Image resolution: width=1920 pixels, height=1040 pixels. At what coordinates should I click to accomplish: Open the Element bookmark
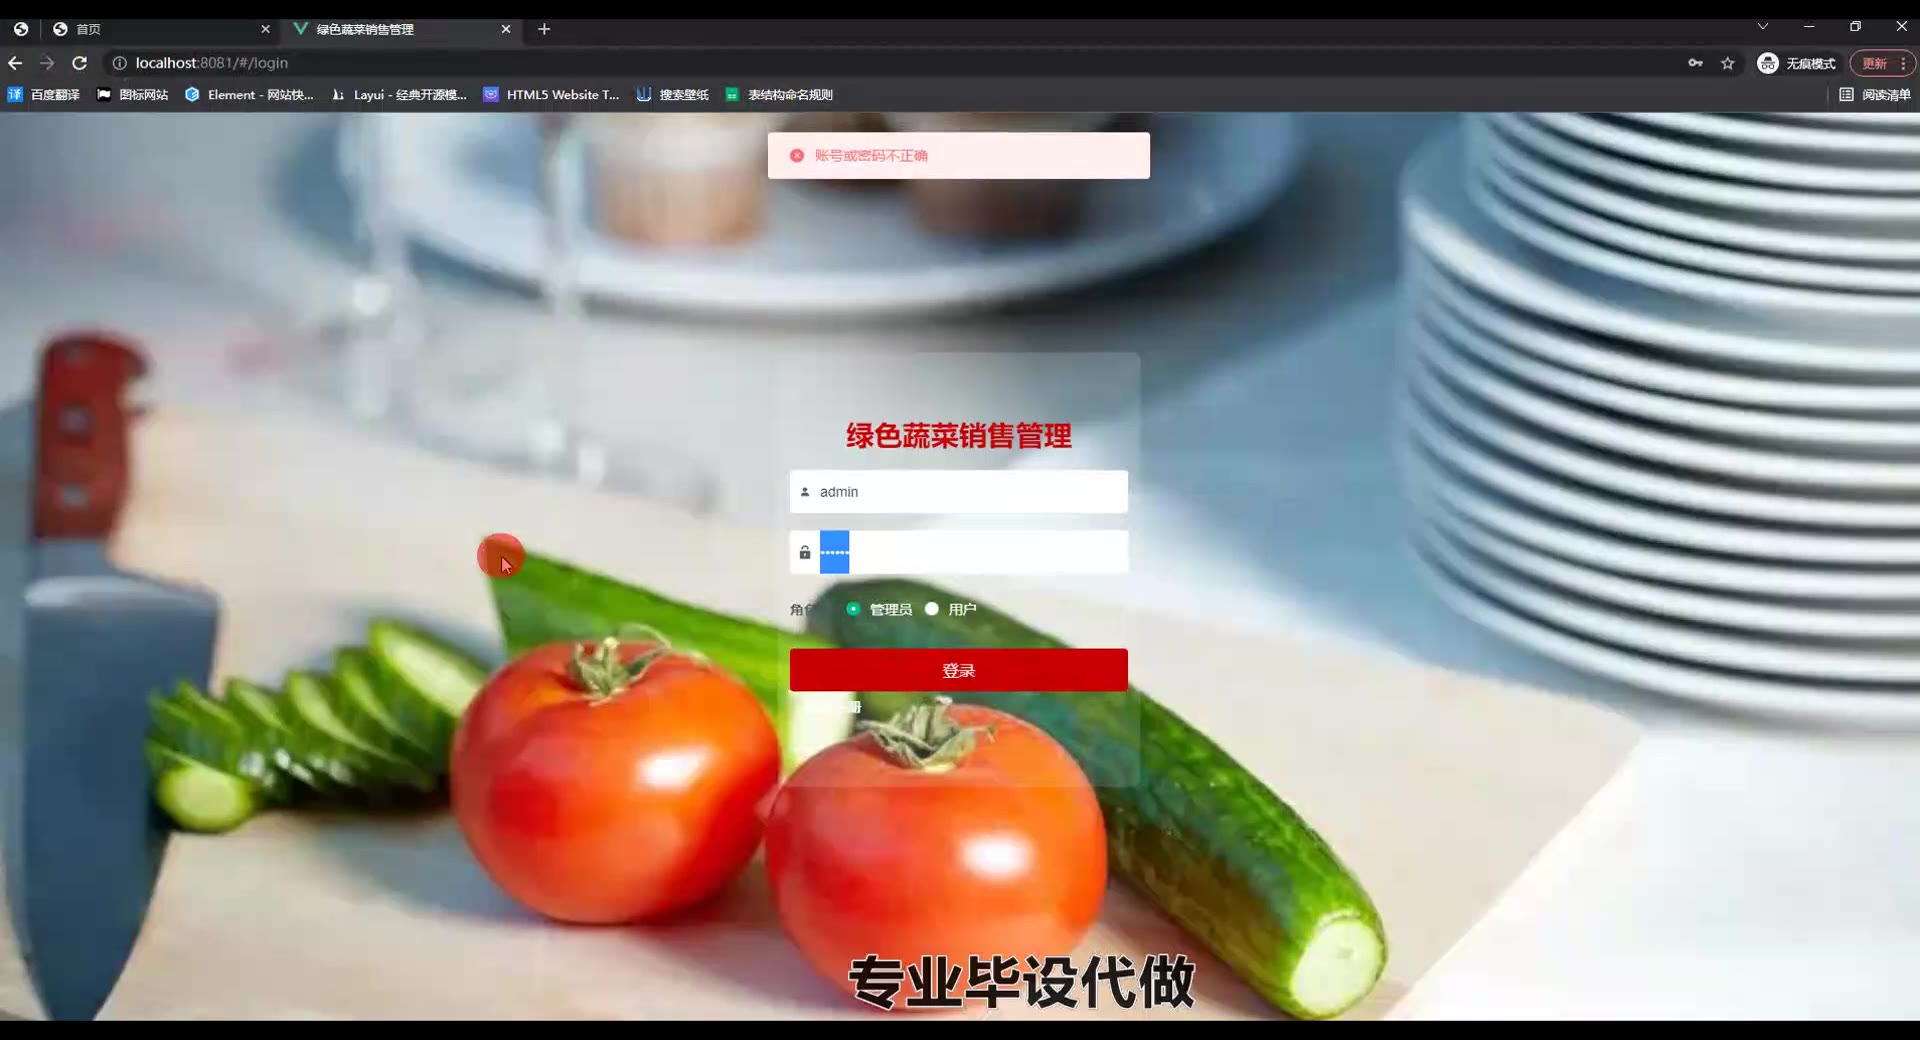click(249, 94)
